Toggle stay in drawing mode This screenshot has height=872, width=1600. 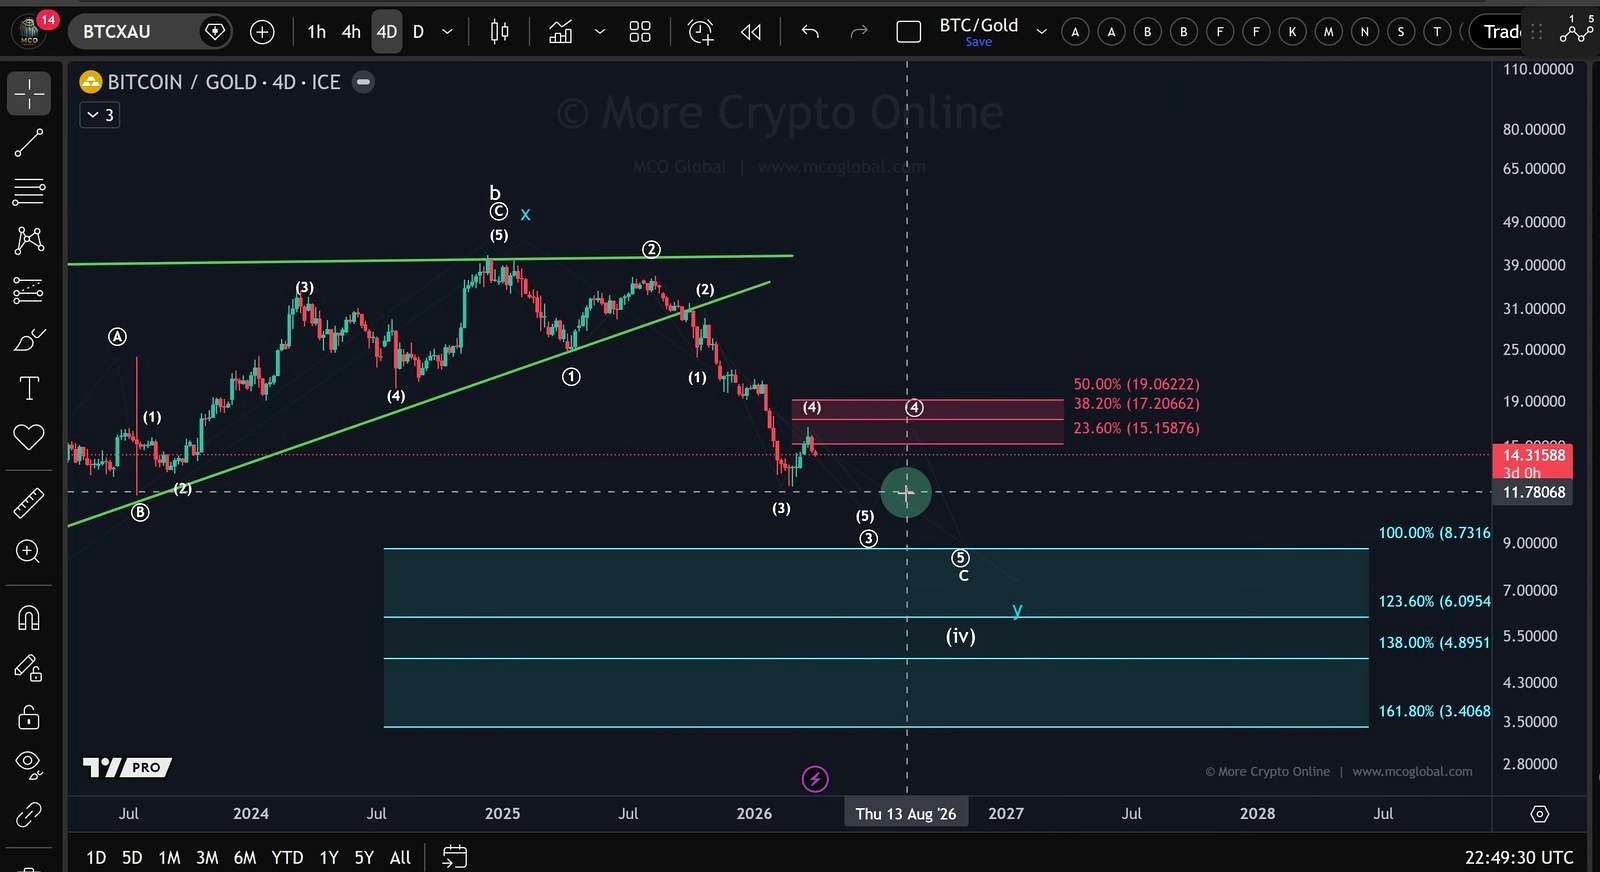coord(29,668)
